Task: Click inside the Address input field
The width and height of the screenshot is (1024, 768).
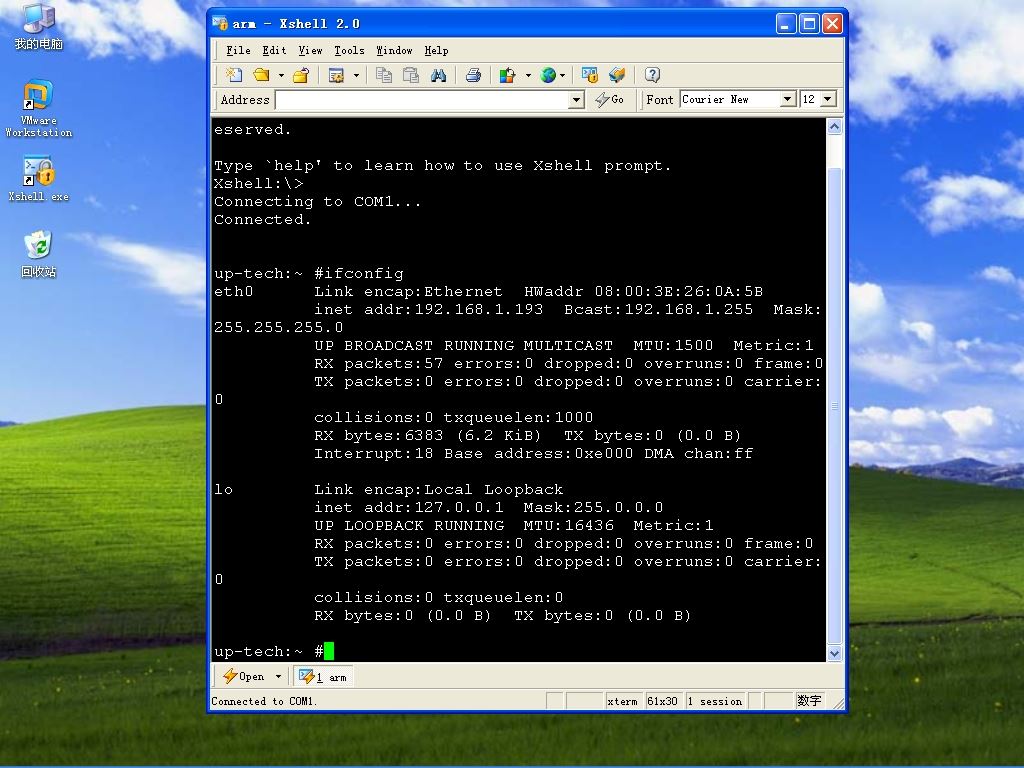Action: 423,100
